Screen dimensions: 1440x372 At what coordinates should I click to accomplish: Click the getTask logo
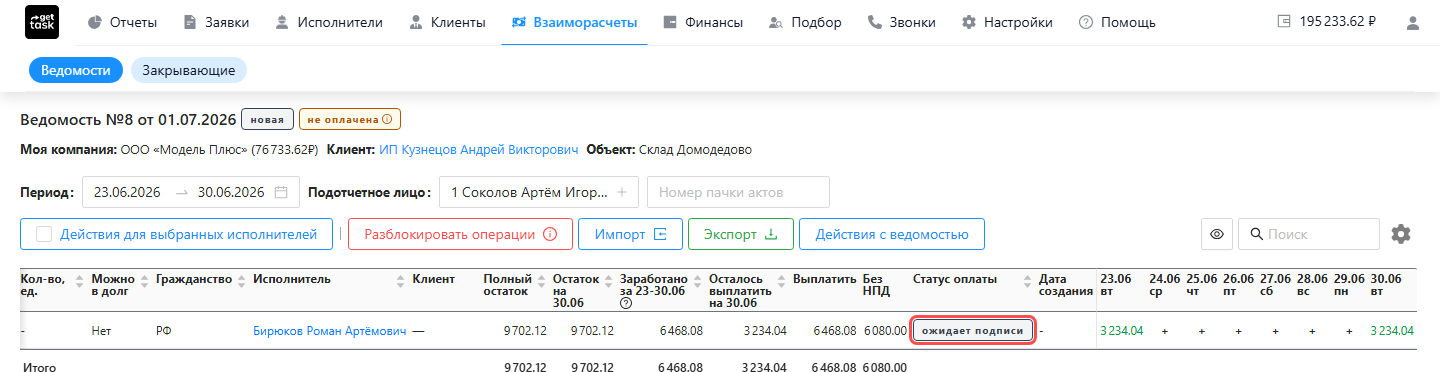(x=42, y=22)
